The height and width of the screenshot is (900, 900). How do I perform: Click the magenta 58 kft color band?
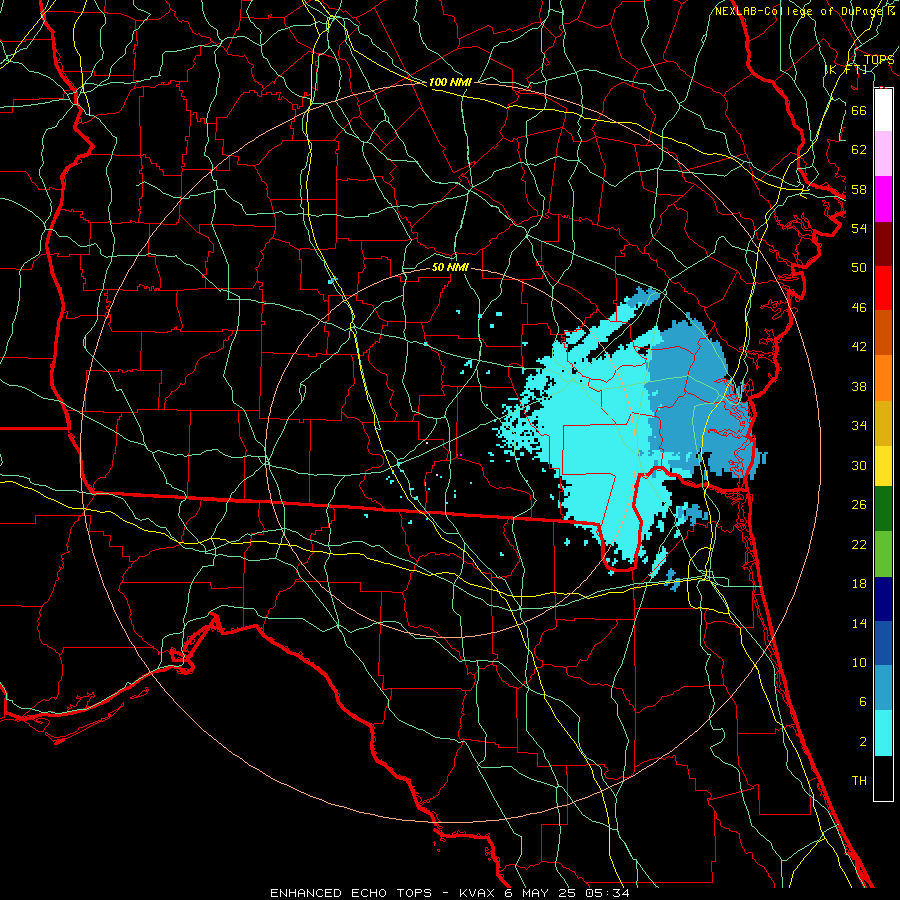[x=883, y=199]
